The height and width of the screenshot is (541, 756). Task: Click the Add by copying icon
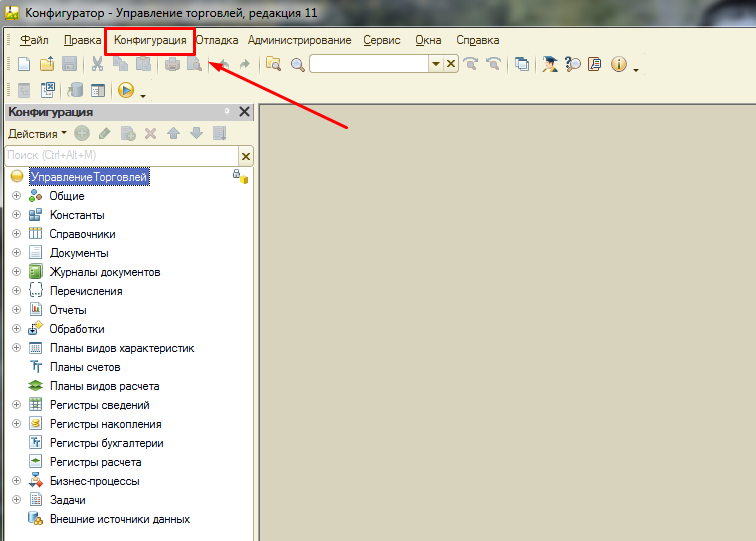tap(128, 134)
